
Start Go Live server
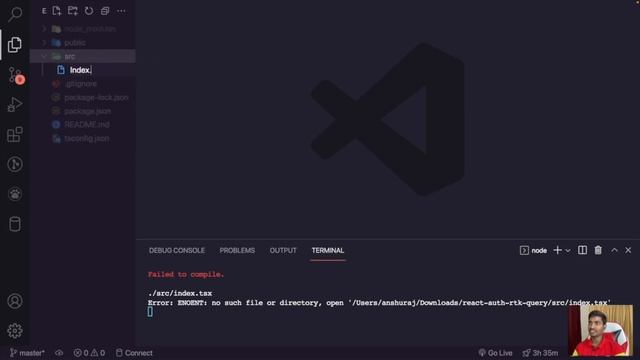click(x=496, y=353)
